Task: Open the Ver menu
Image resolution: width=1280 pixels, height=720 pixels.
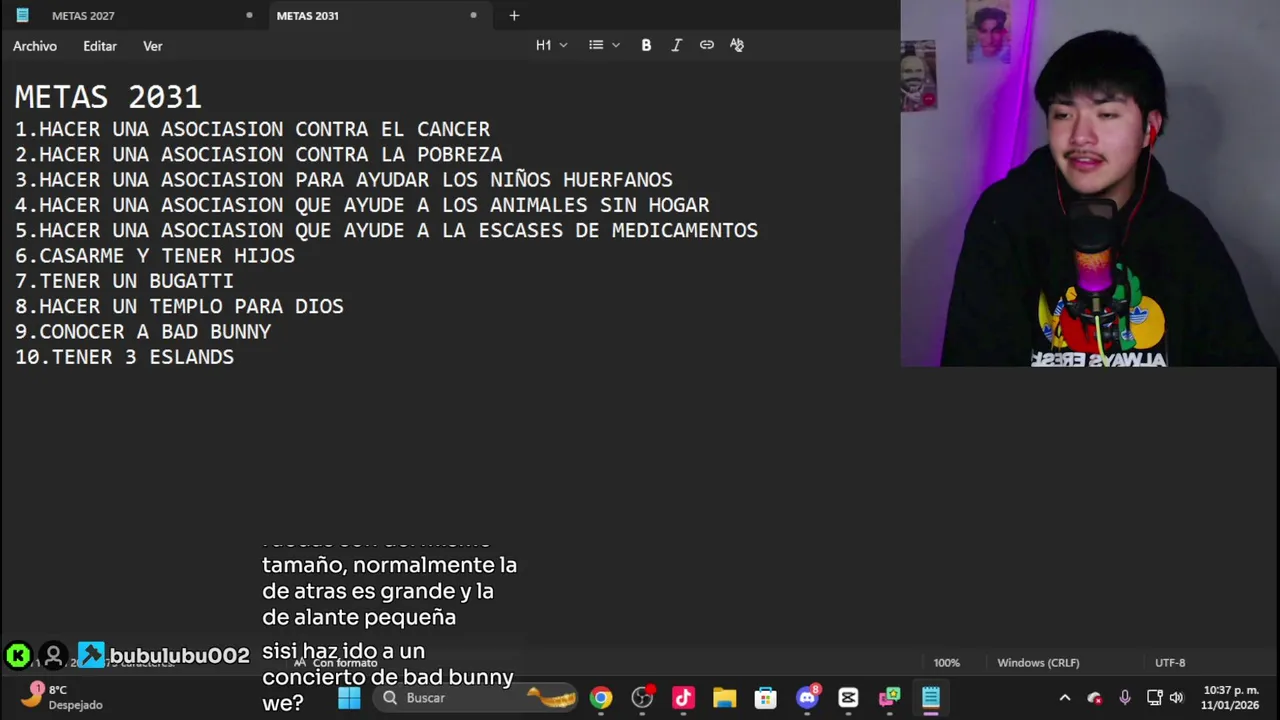Action: [x=152, y=46]
